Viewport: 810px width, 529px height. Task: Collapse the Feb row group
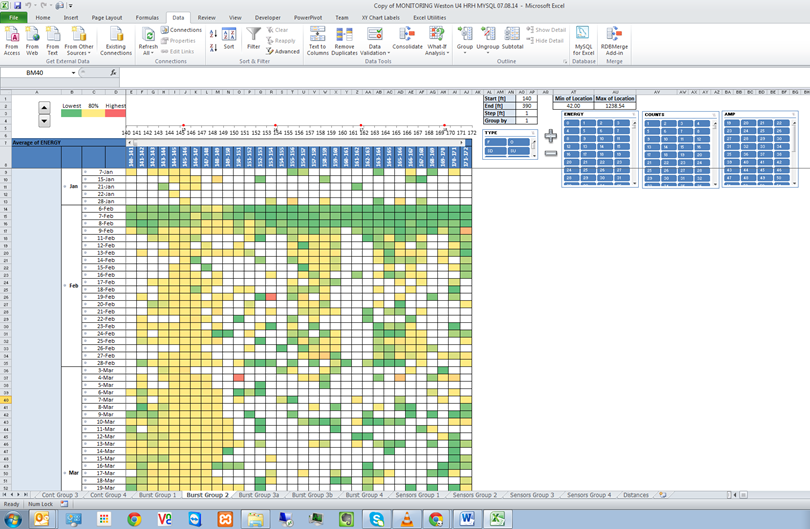tap(65, 286)
